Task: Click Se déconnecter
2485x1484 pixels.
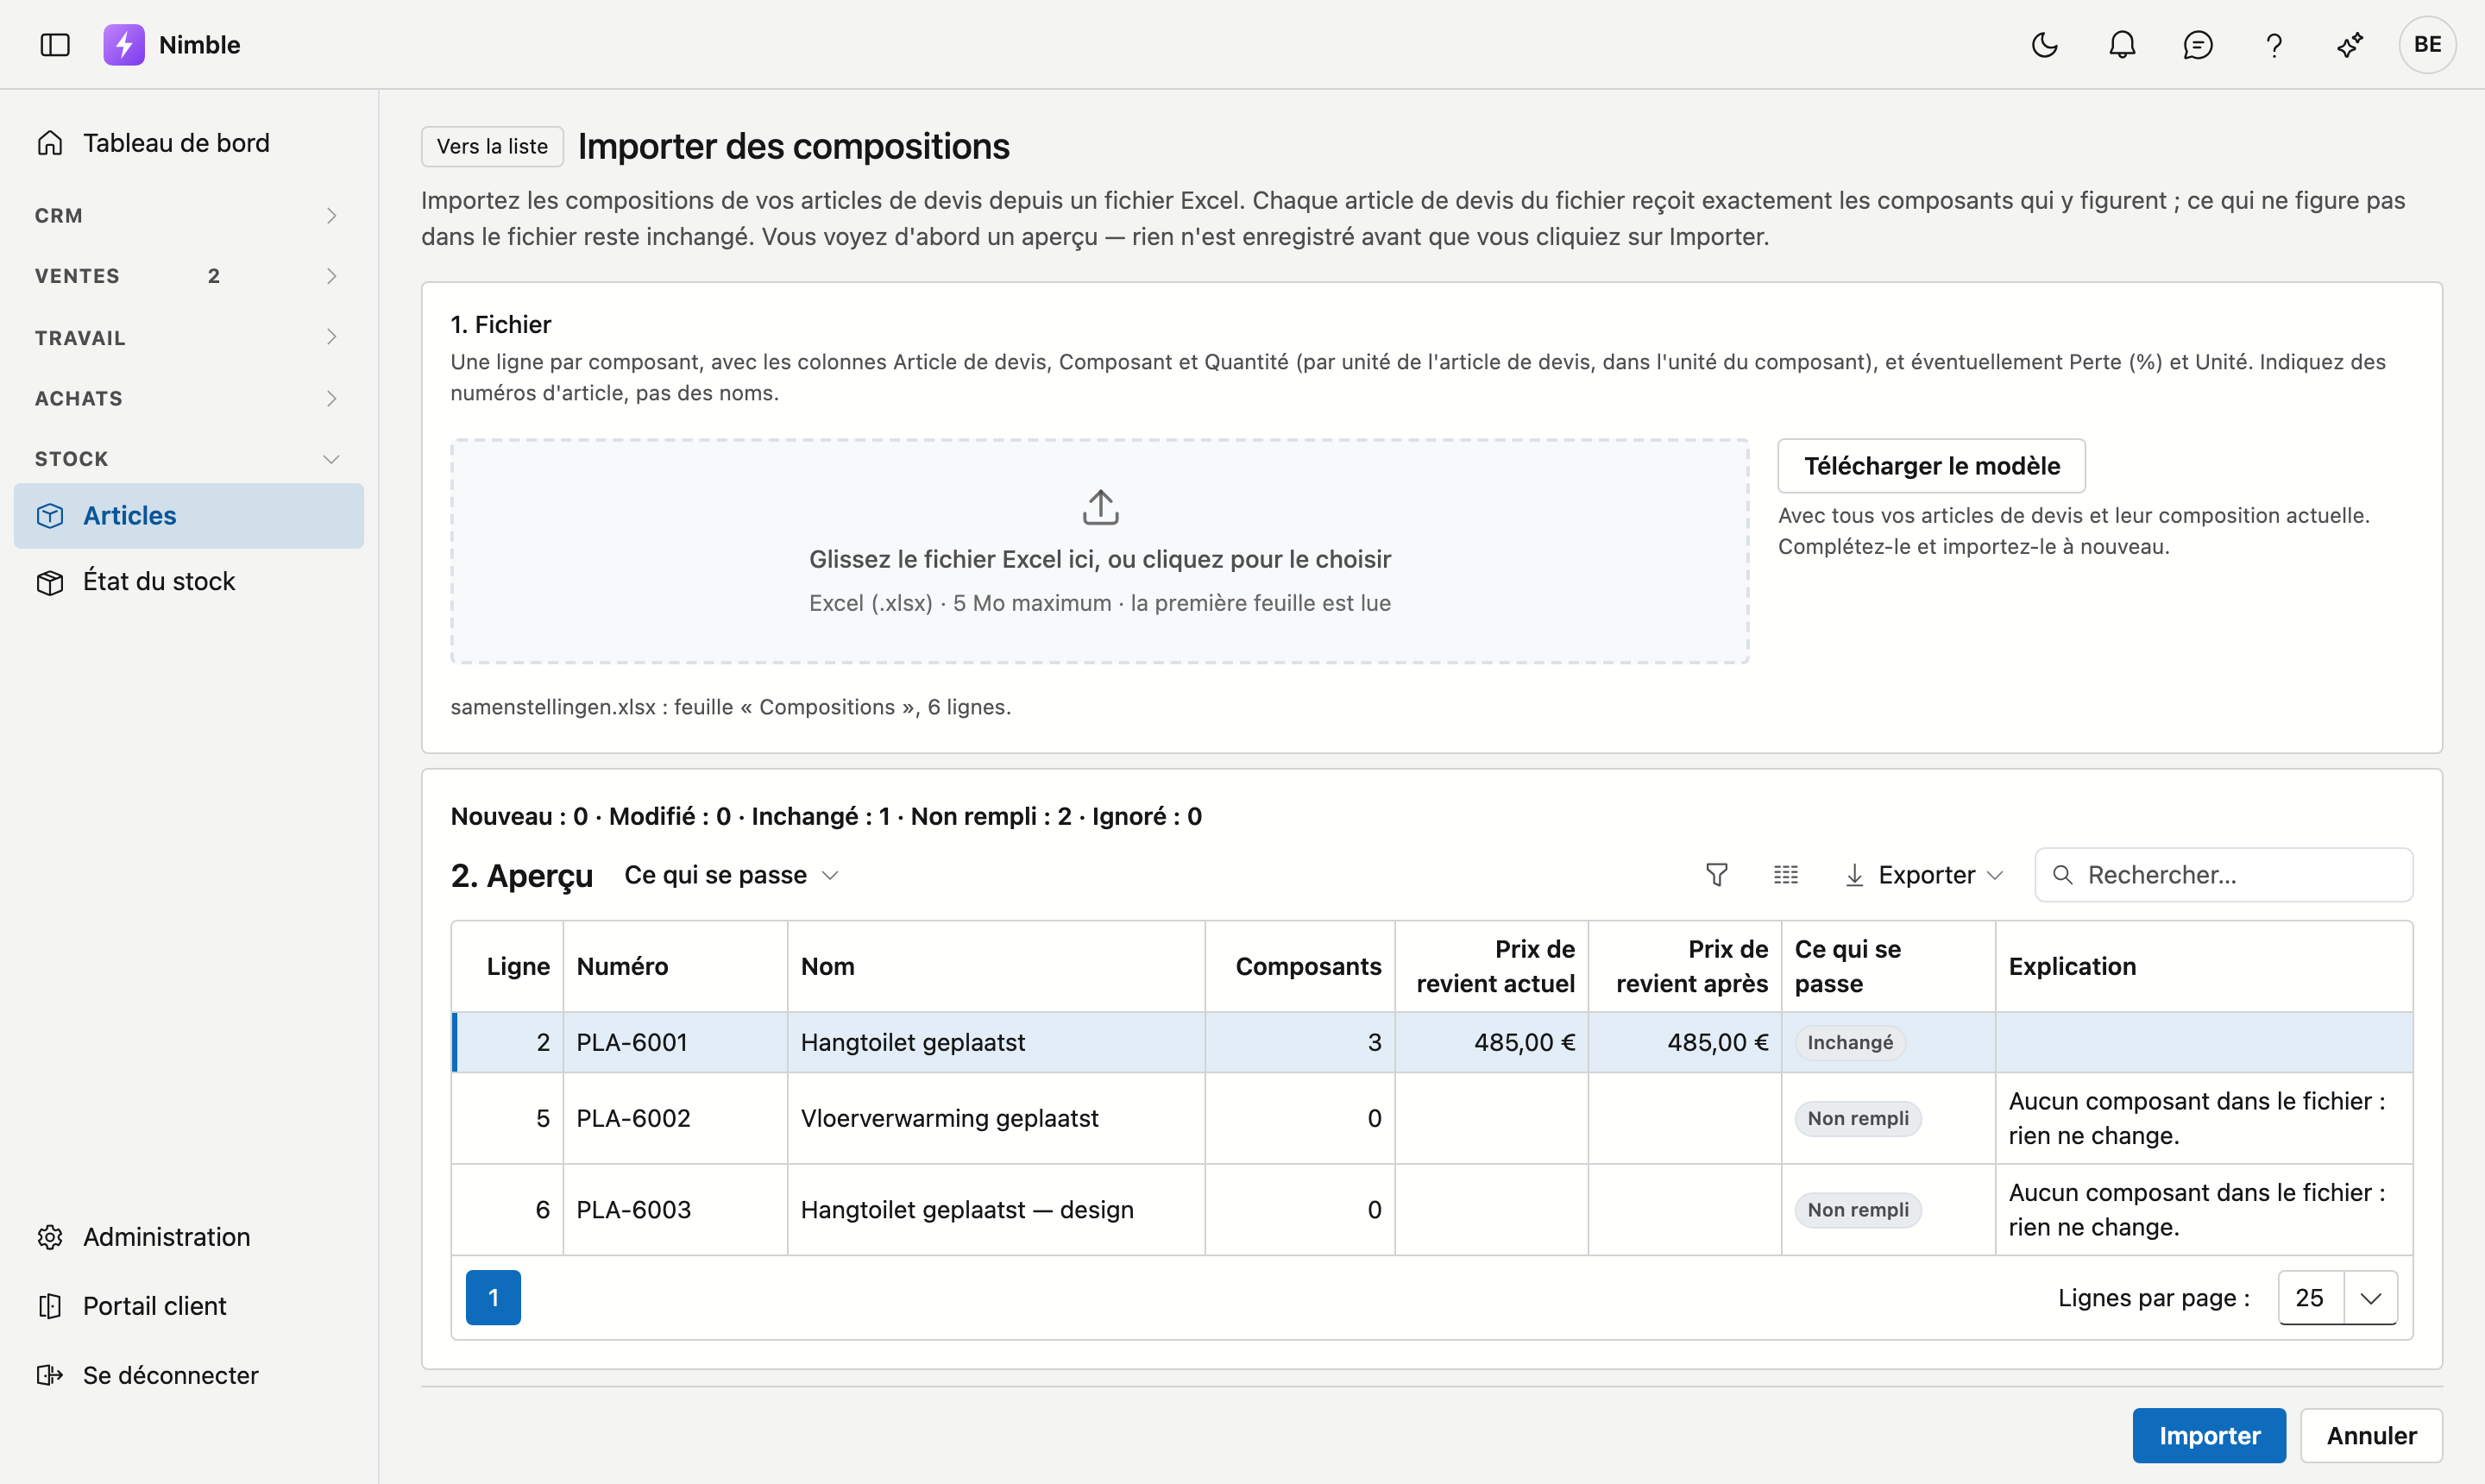Action: (189, 1375)
